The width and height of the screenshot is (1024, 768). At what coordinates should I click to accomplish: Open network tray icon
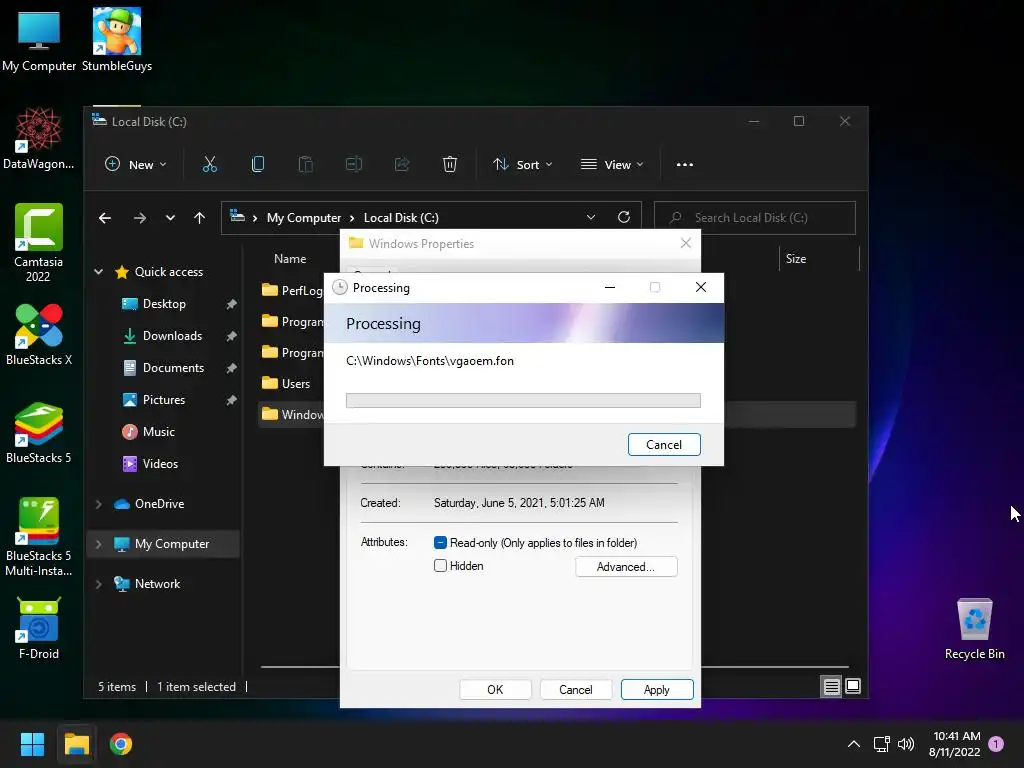pyautogui.click(x=882, y=744)
